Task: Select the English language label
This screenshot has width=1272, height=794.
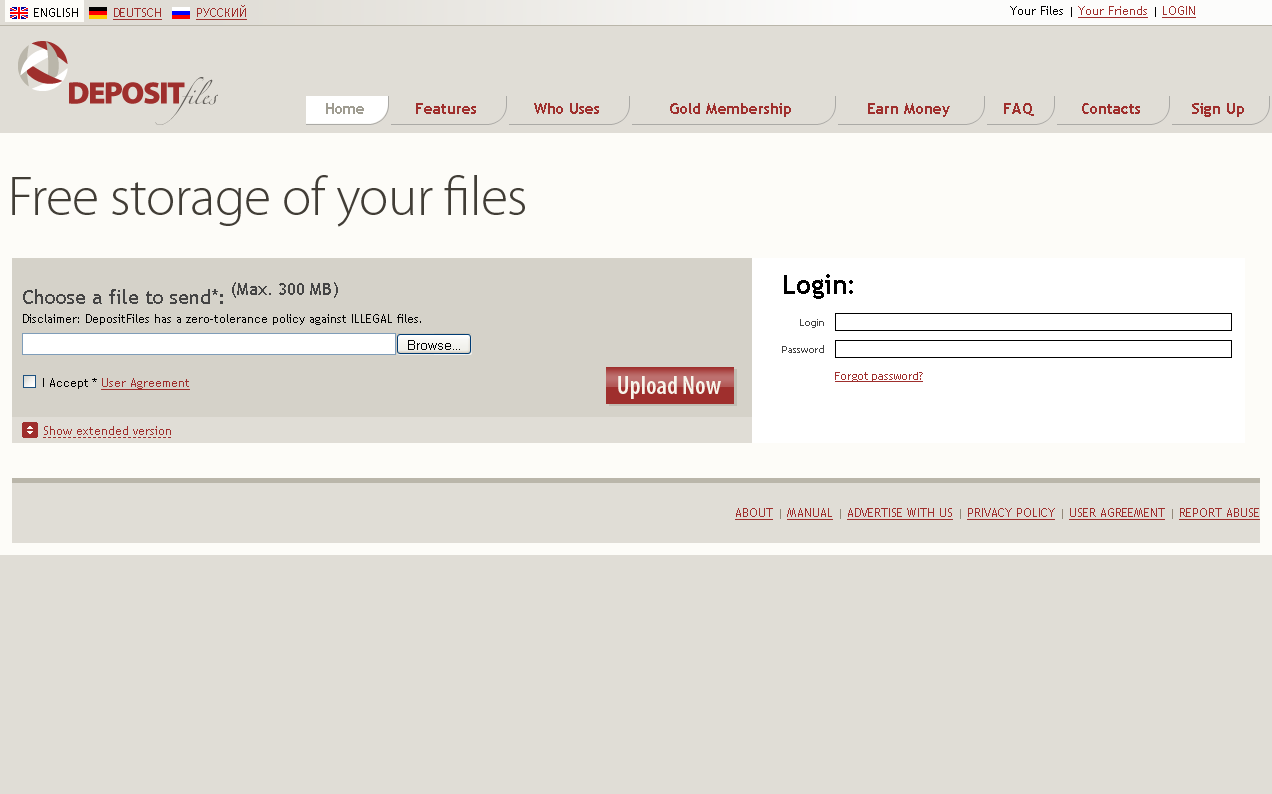Action: click(x=56, y=13)
